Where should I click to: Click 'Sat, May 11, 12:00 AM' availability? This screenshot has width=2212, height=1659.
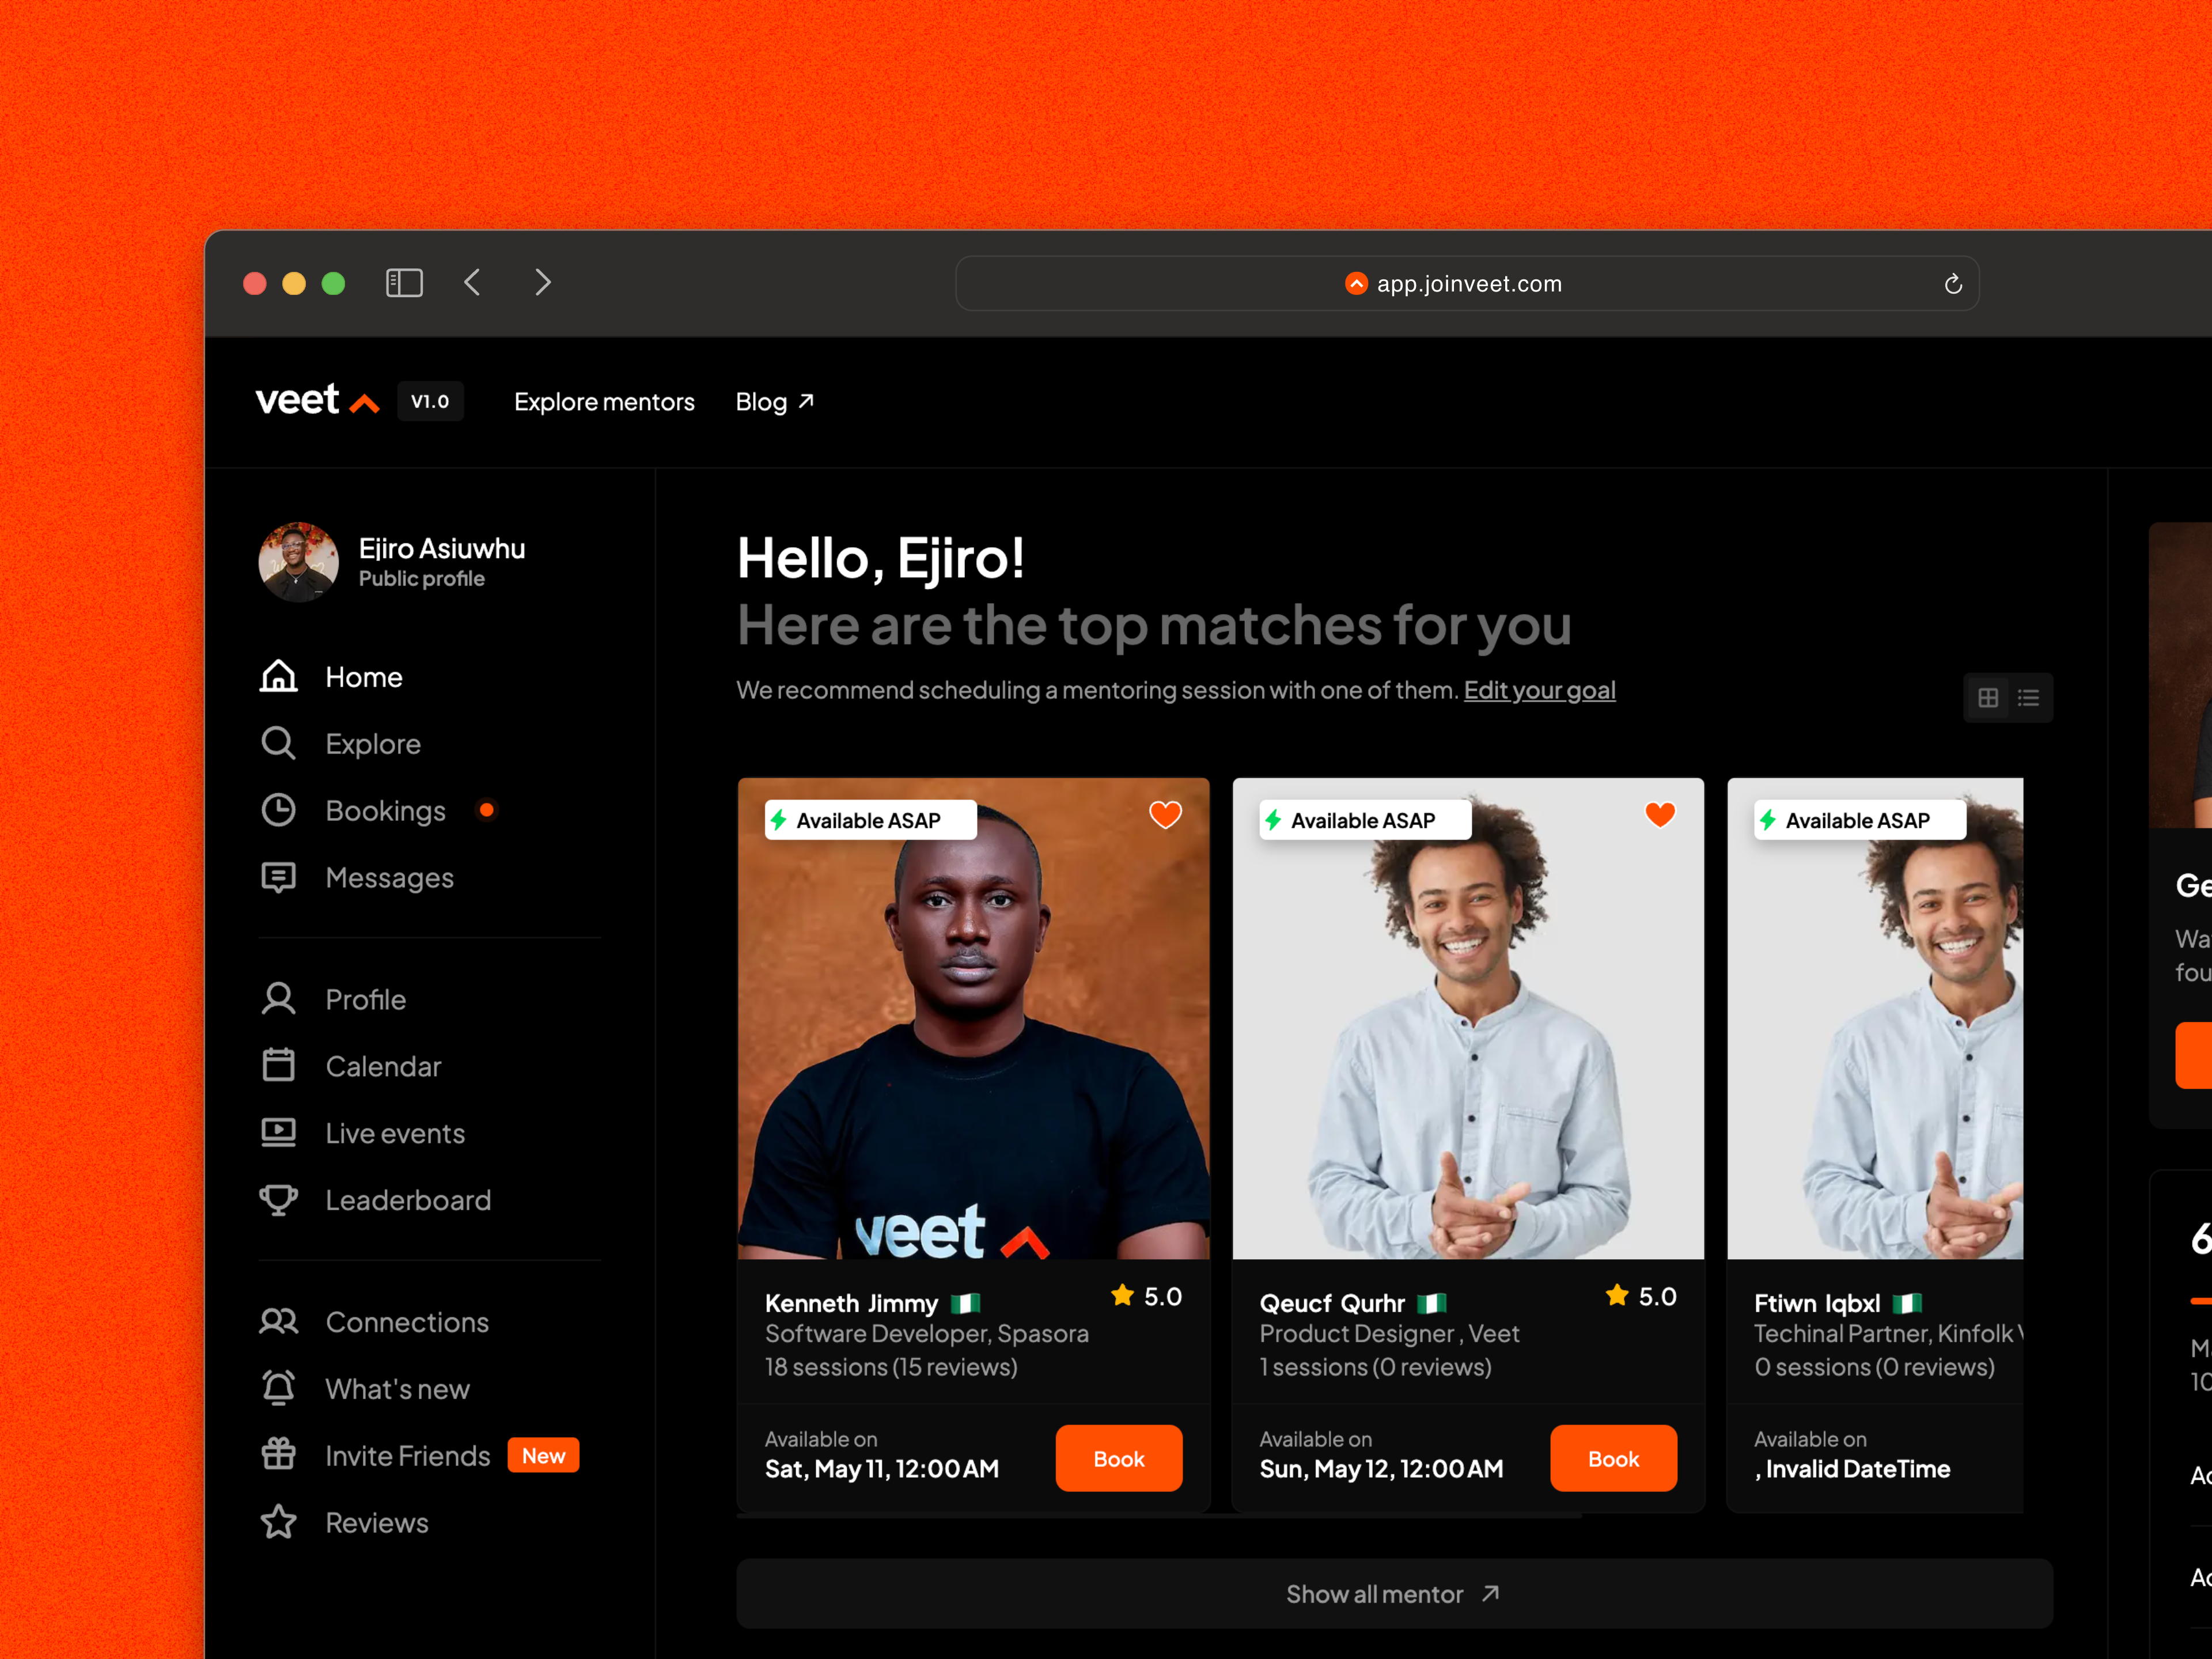881,1469
